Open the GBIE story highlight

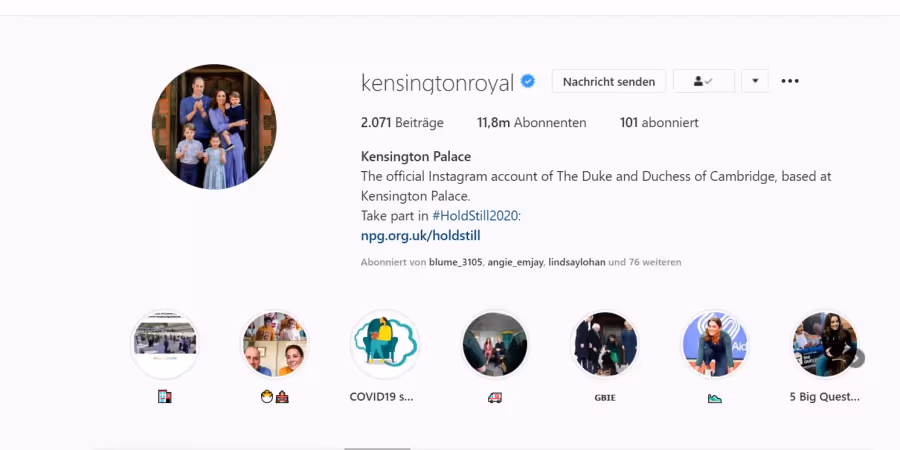pyautogui.click(x=604, y=344)
